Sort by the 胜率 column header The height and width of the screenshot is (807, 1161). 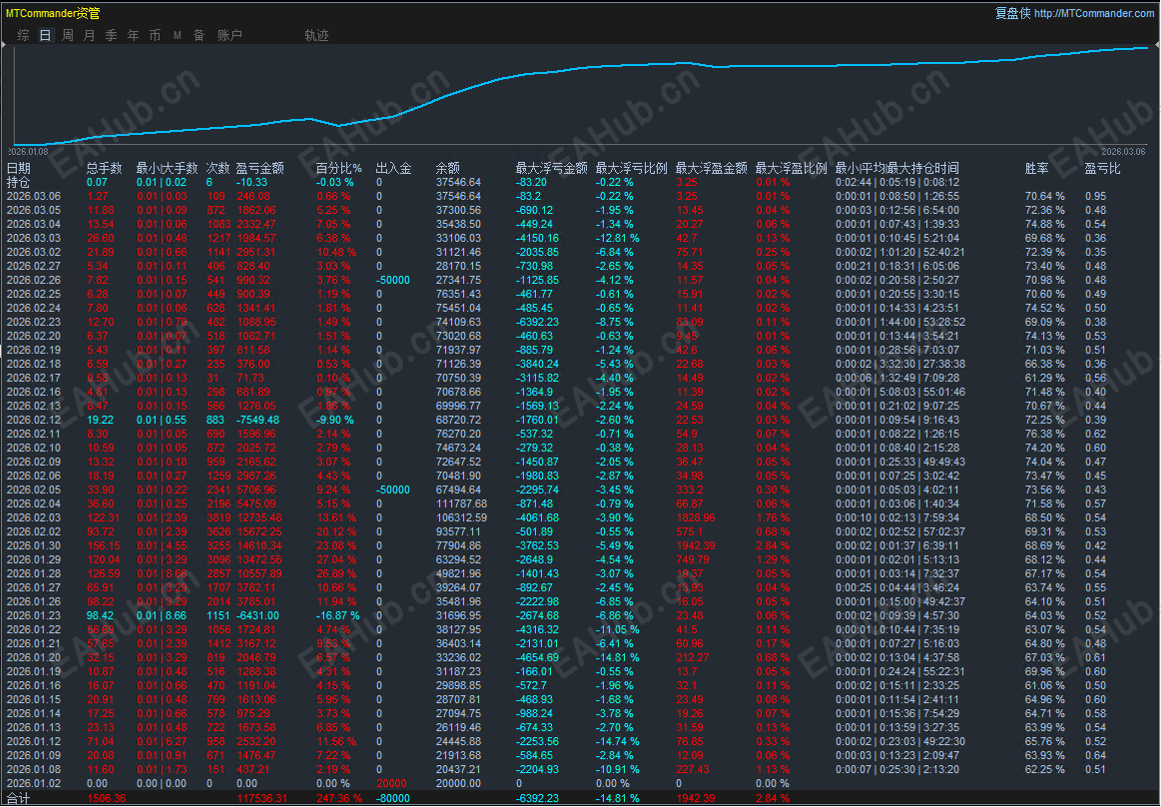click(x=1037, y=168)
